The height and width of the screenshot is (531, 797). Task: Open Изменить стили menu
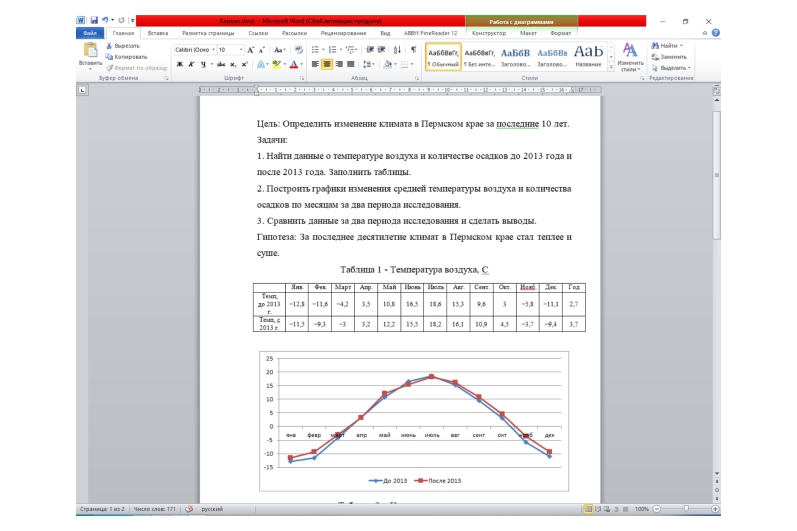click(630, 57)
